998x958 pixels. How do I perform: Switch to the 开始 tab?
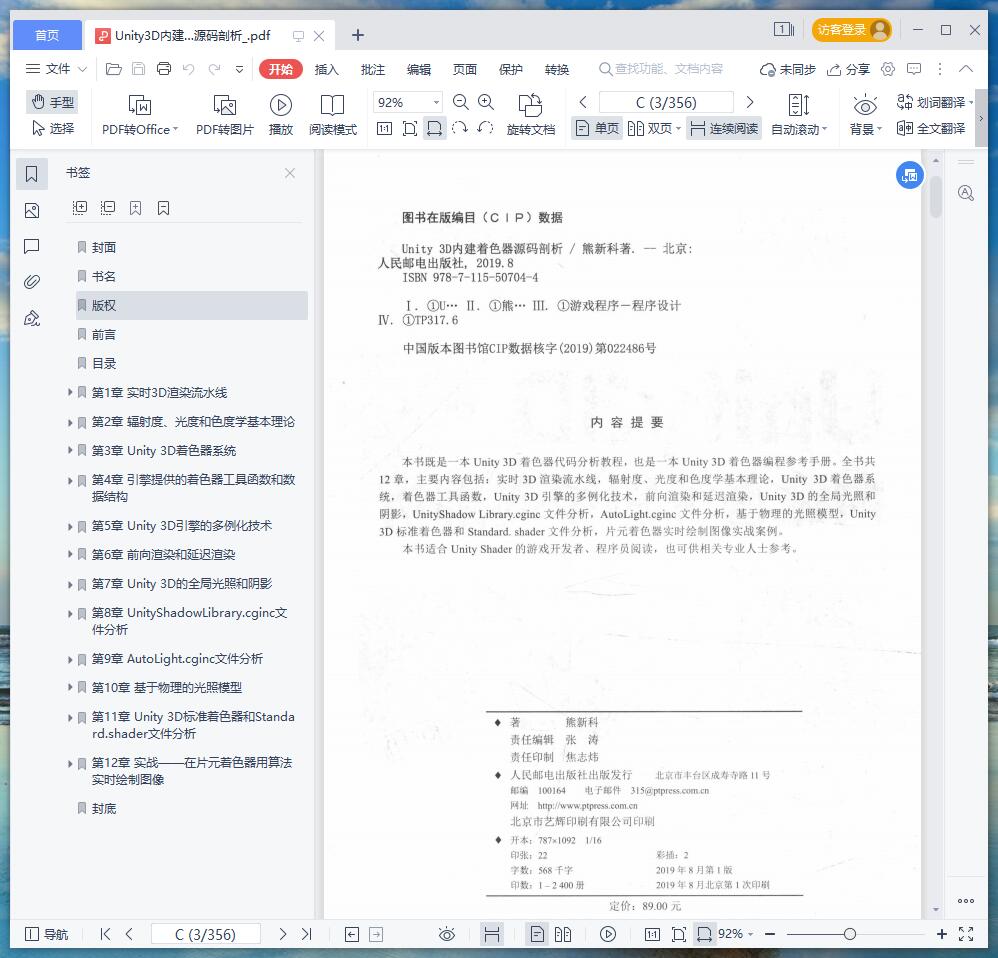[281, 69]
